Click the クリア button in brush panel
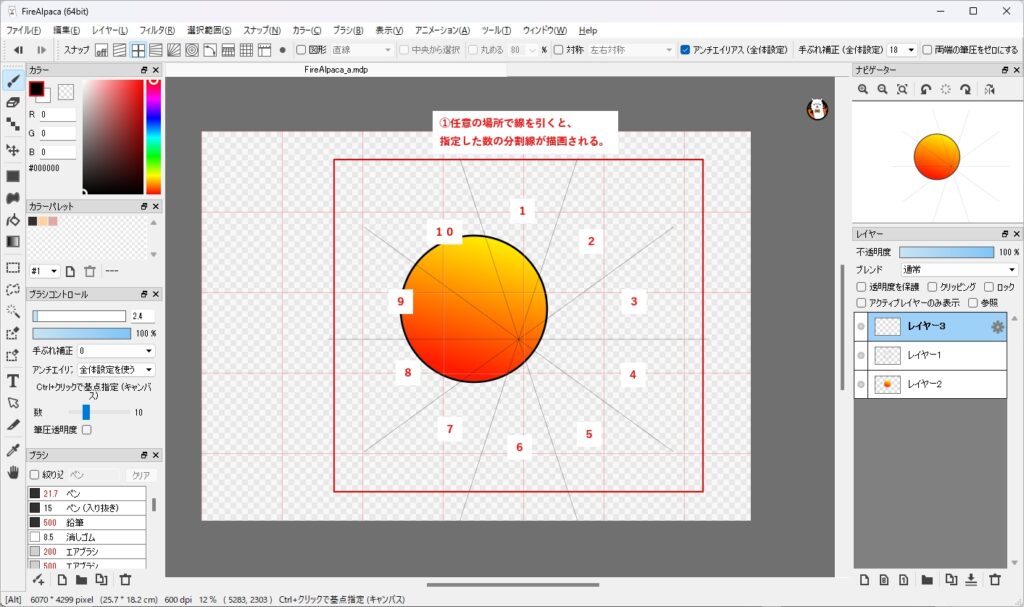1024x607 pixels. [x=141, y=475]
